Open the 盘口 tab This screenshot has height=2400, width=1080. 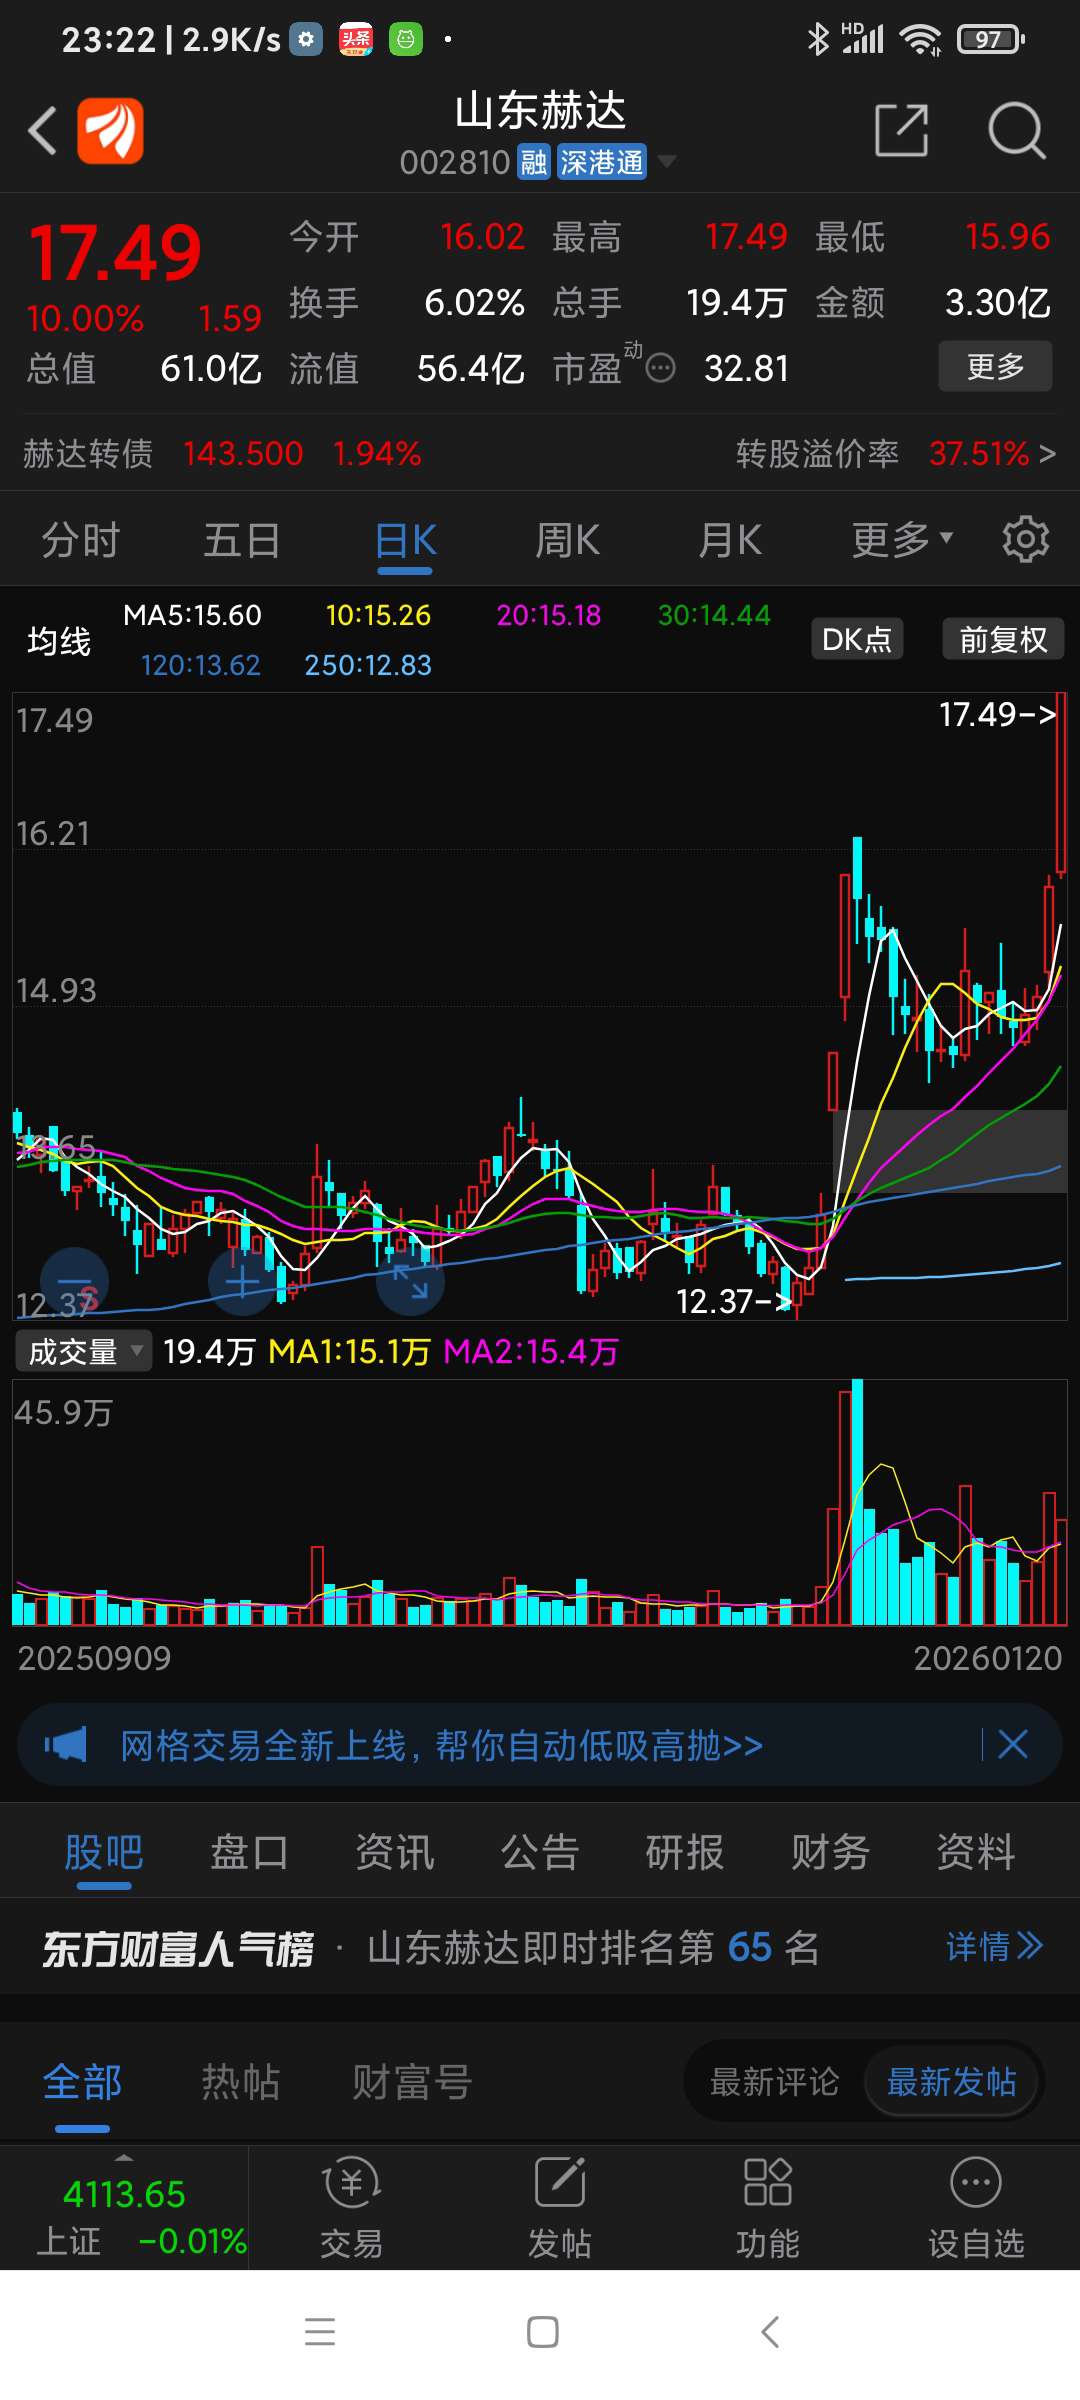tap(249, 1852)
